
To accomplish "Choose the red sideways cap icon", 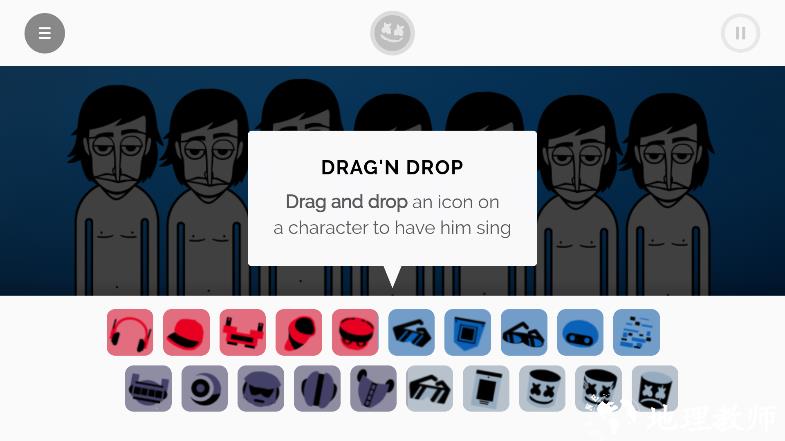I will pyautogui.click(x=299, y=332).
